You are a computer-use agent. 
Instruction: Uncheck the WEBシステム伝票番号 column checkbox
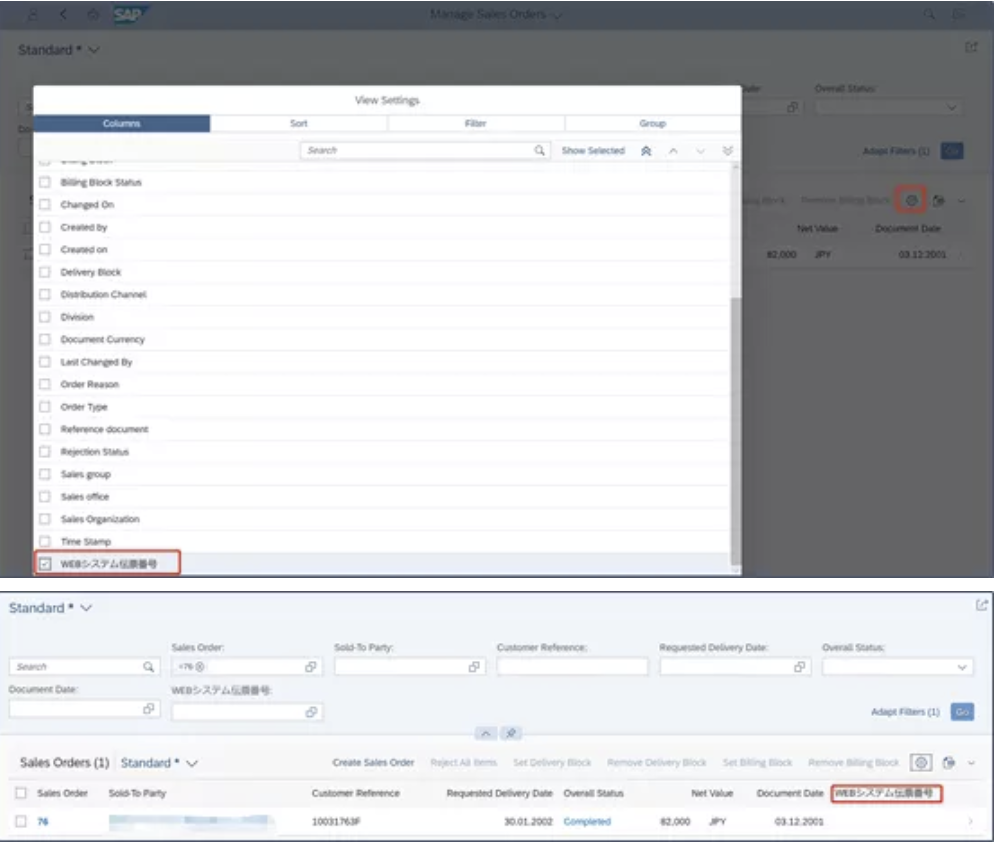point(45,564)
